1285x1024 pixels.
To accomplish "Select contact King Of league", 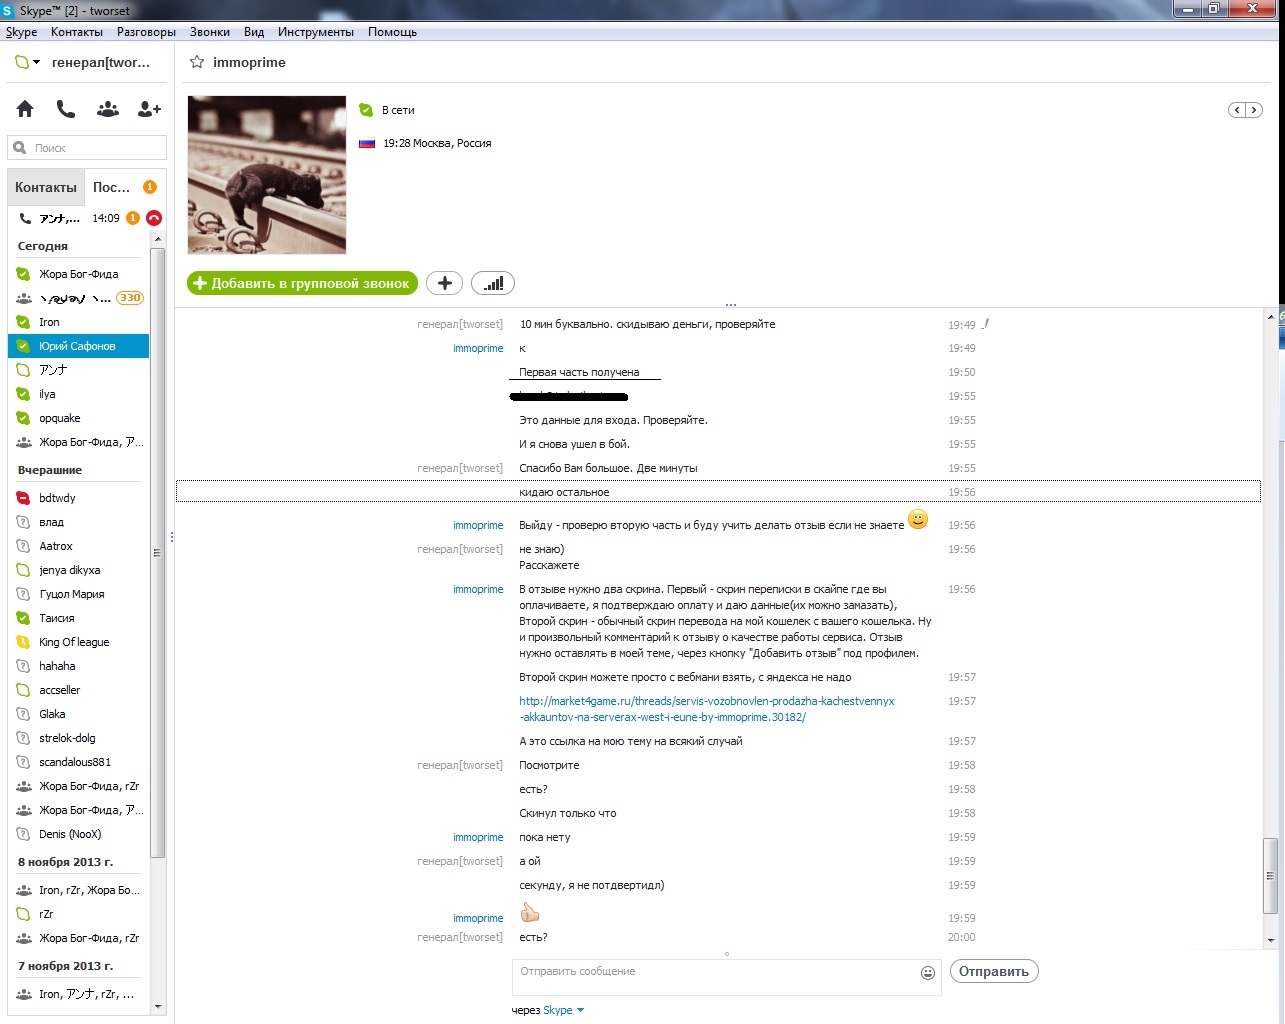I will coord(78,642).
